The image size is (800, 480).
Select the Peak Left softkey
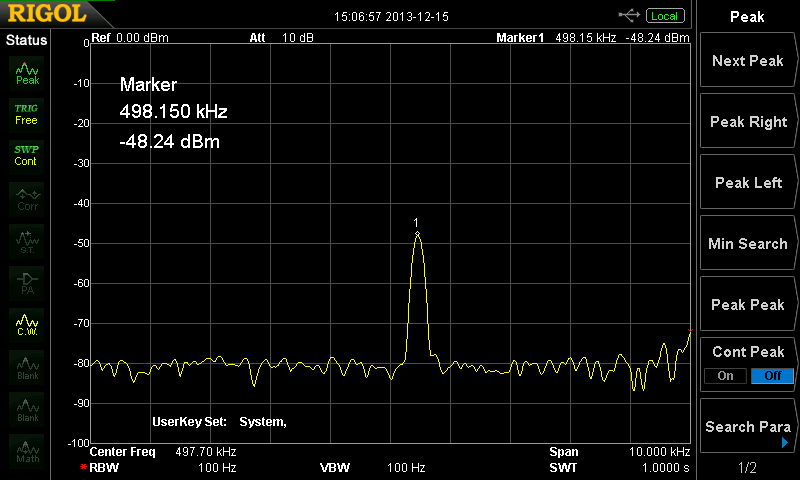click(x=747, y=183)
